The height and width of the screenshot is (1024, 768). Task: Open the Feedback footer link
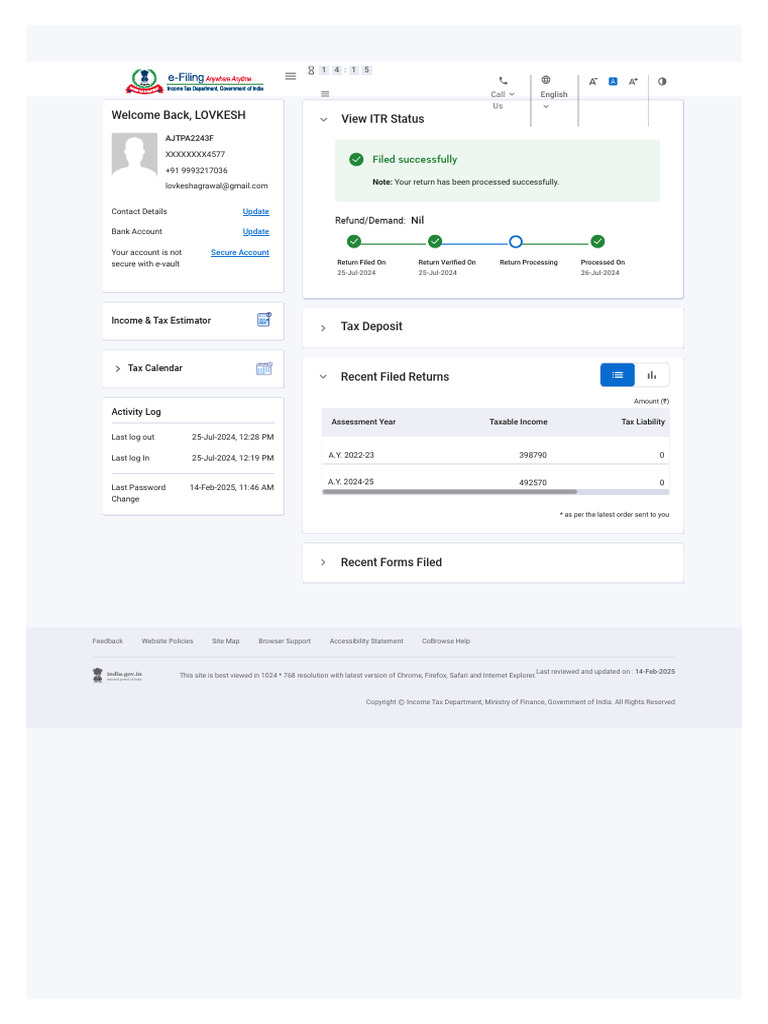108,641
